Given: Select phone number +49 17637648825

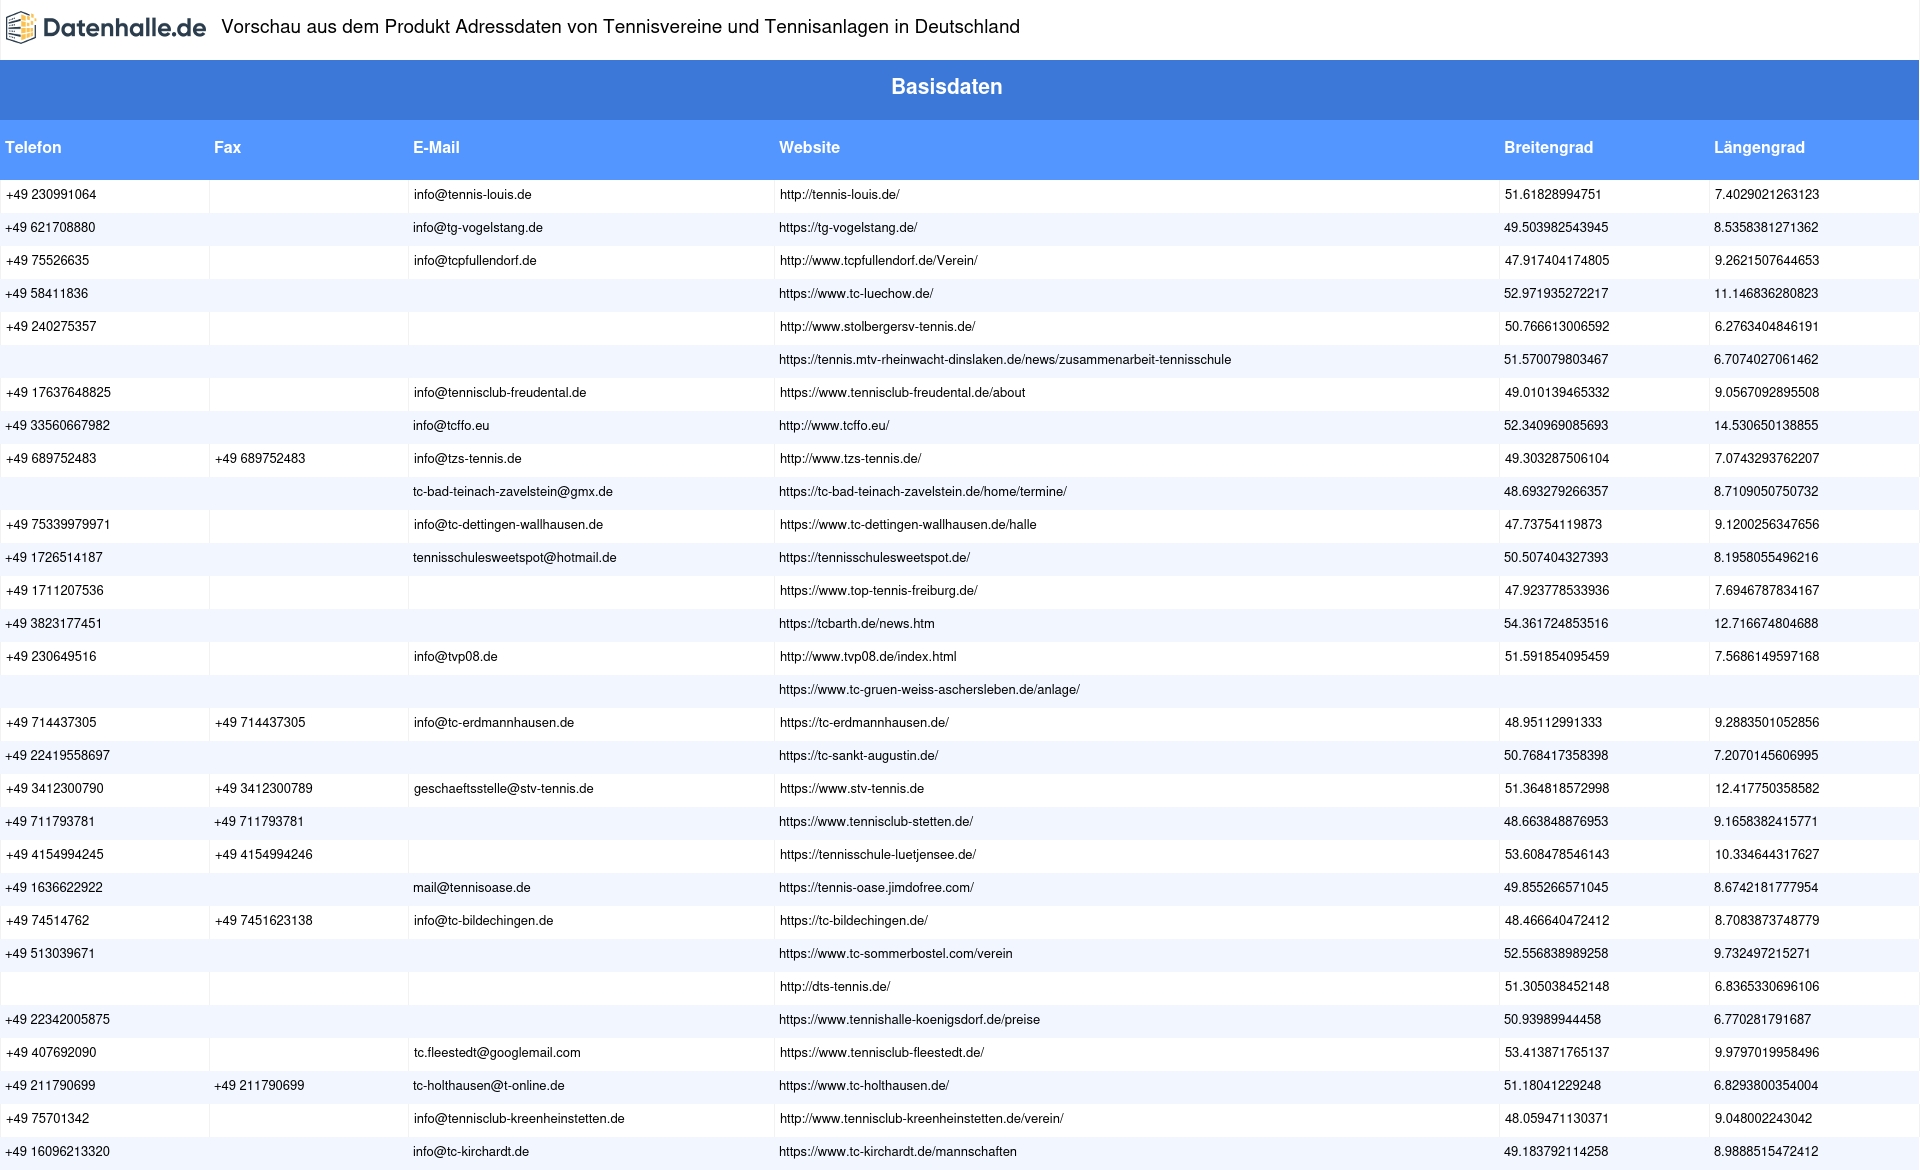Looking at the screenshot, I should (58, 393).
